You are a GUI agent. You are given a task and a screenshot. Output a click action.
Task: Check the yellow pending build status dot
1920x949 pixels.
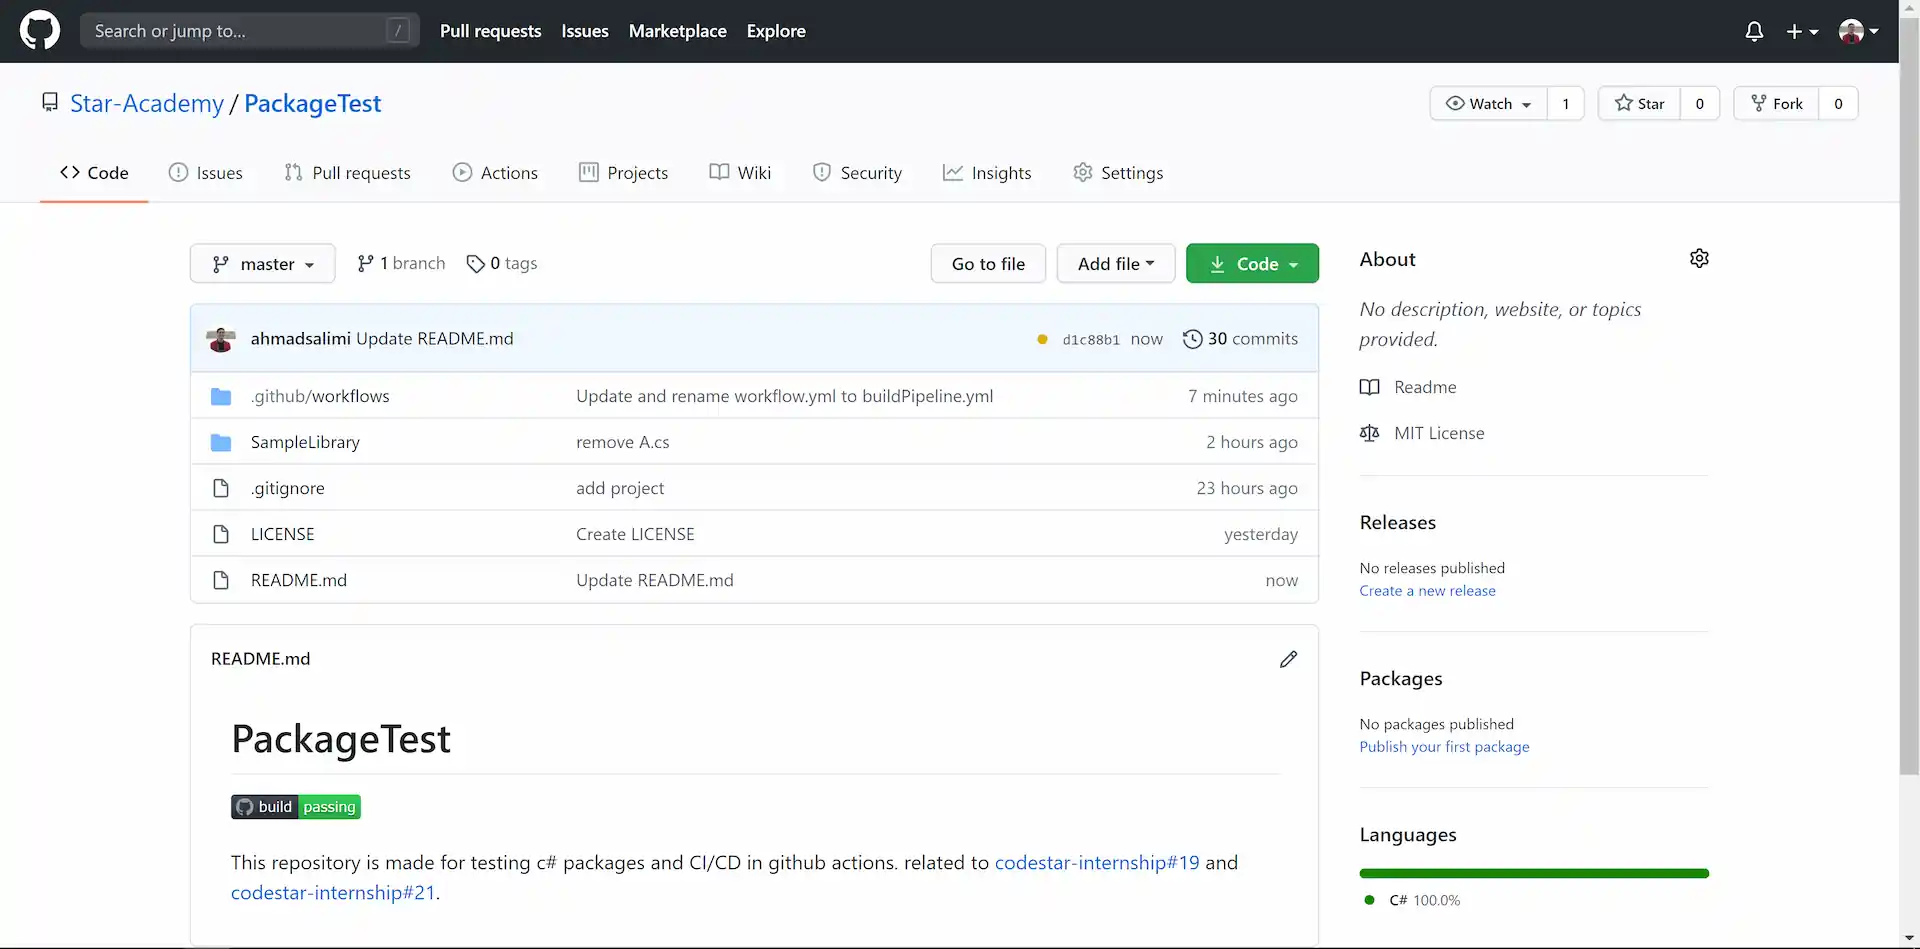click(1042, 339)
